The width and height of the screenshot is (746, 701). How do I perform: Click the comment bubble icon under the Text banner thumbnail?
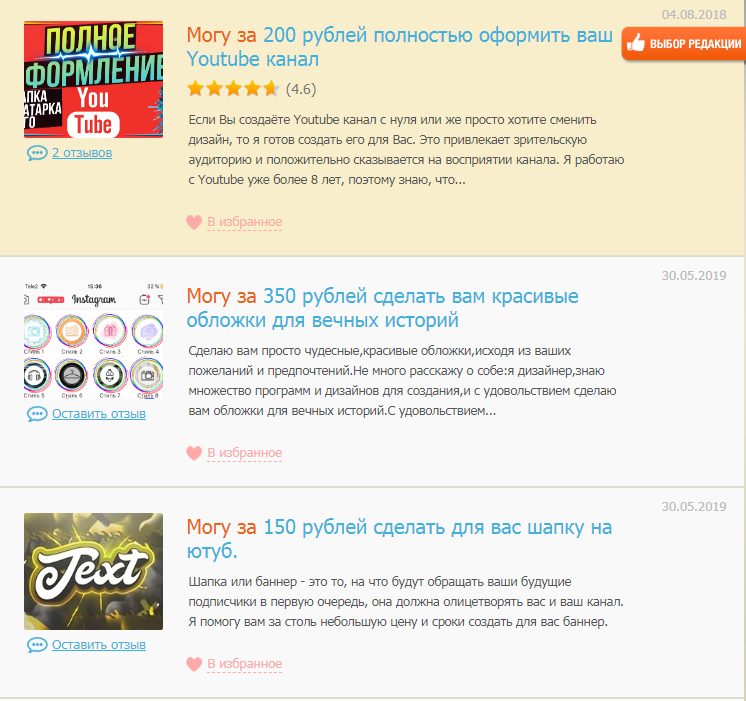pyautogui.click(x=37, y=645)
